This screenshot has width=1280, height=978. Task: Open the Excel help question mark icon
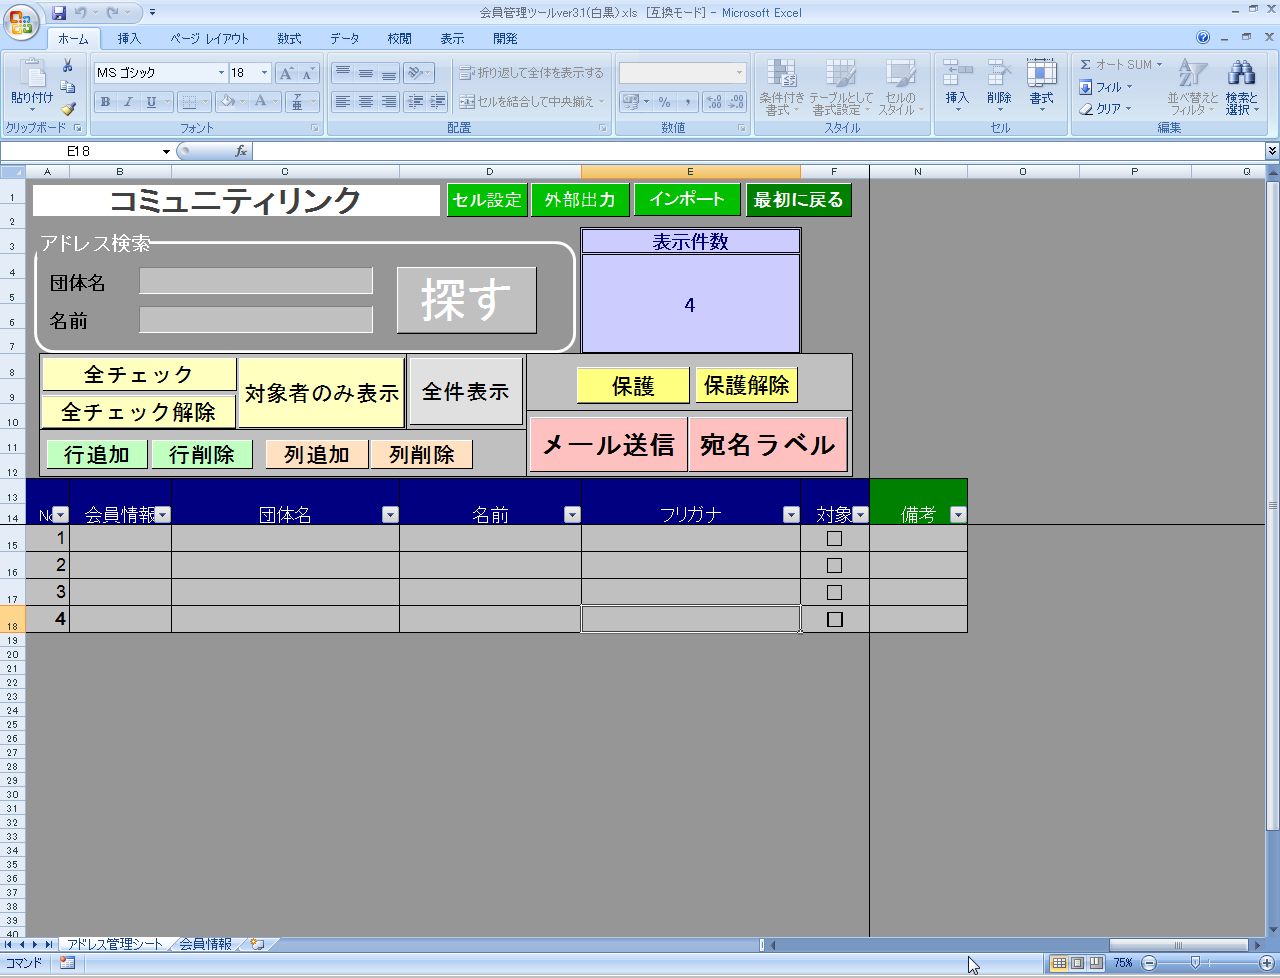point(1203,38)
